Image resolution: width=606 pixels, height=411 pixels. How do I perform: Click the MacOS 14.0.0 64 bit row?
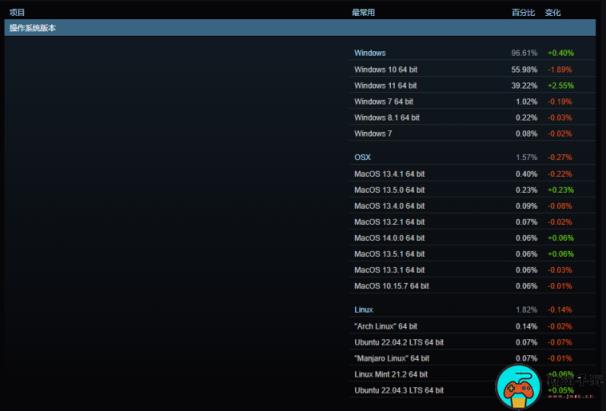coord(472,238)
